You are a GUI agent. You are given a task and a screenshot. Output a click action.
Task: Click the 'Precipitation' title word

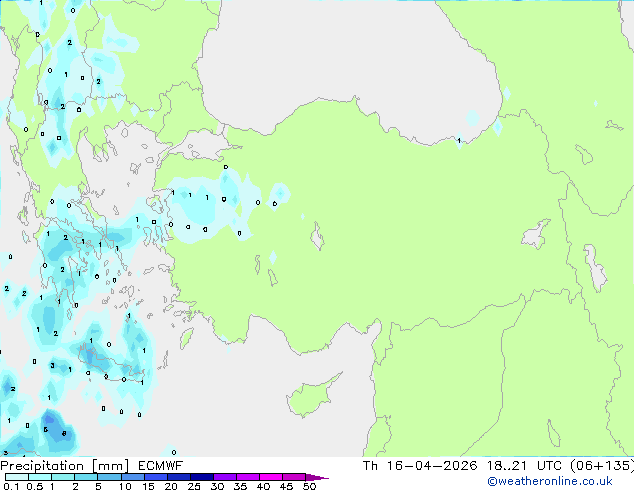(42, 466)
